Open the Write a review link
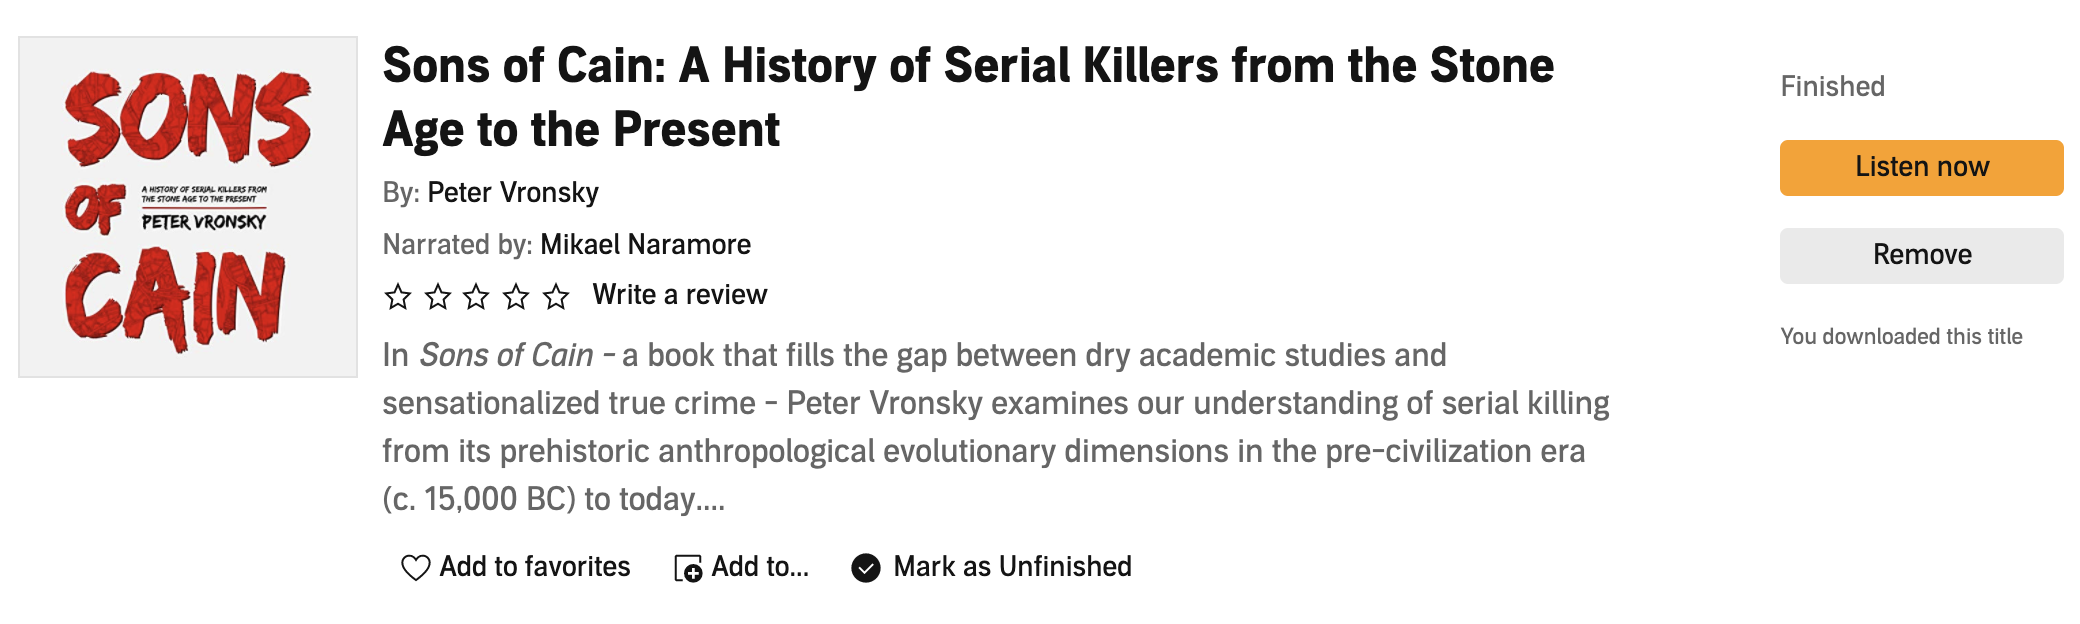This screenshot has width=2080, height=624. click(x=680, y=295)
